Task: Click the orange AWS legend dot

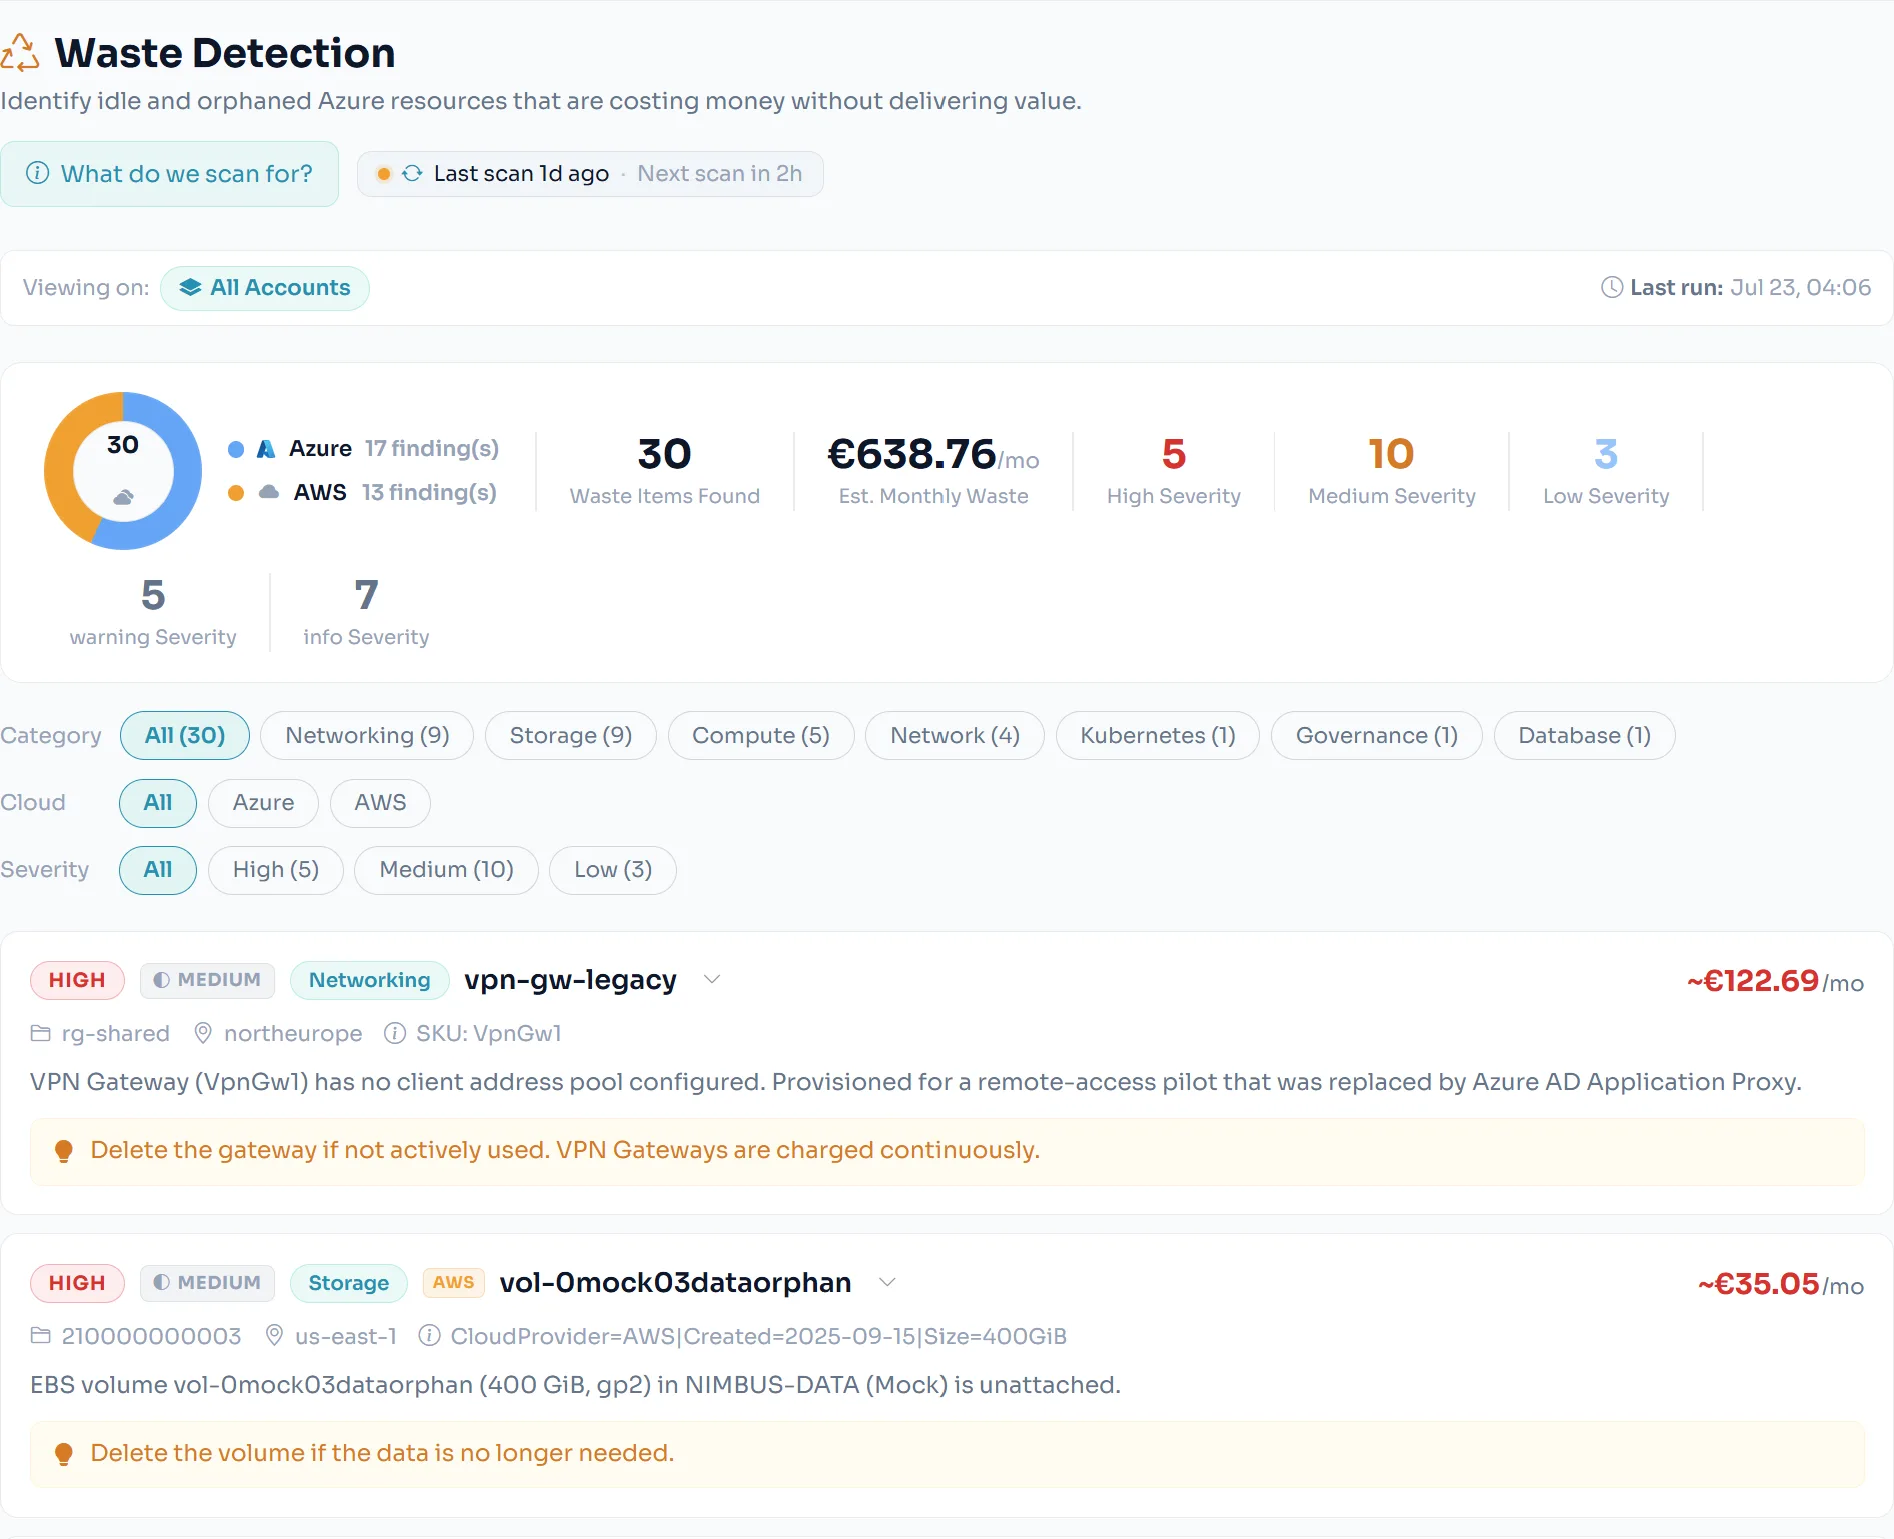Action: [236, 493]
